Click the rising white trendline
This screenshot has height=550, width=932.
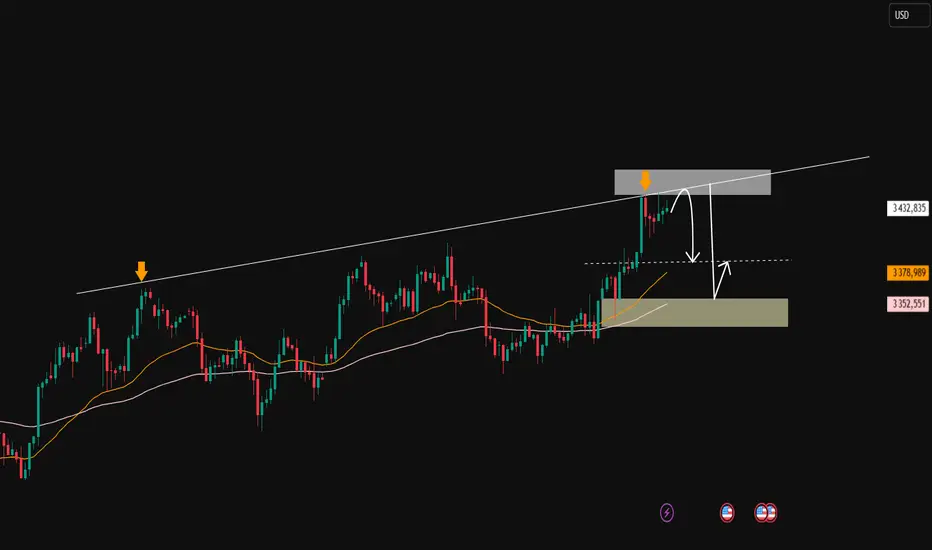pyautogui.click(x=473, y=225)
